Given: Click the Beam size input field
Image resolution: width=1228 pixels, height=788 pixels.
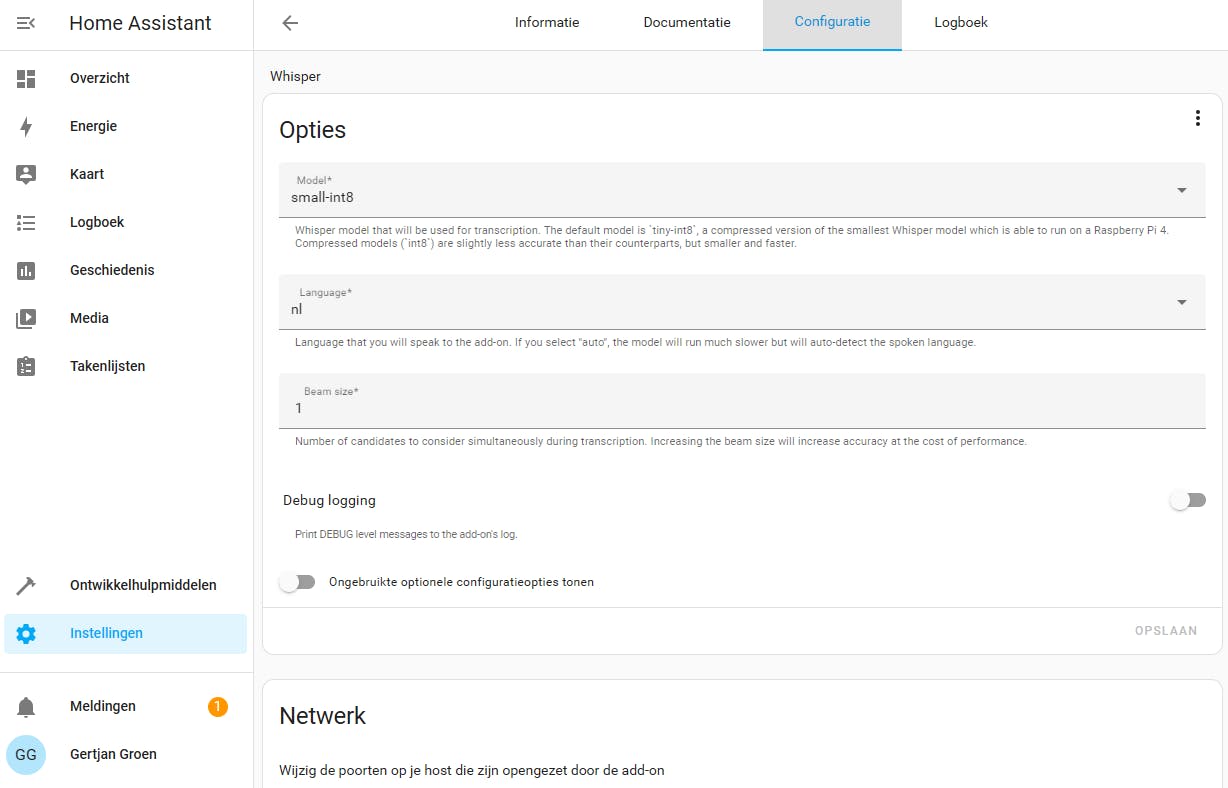Looking at the screenshot, I should 741,408.
